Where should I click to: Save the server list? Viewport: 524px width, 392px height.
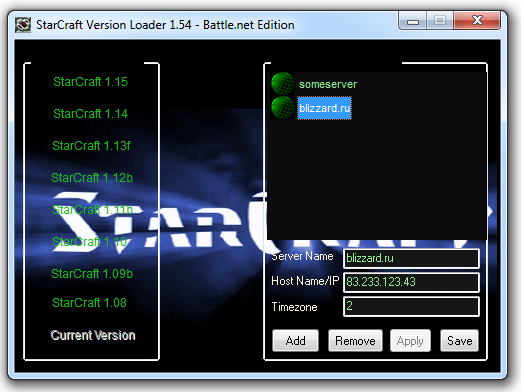[x=460, y=341]
